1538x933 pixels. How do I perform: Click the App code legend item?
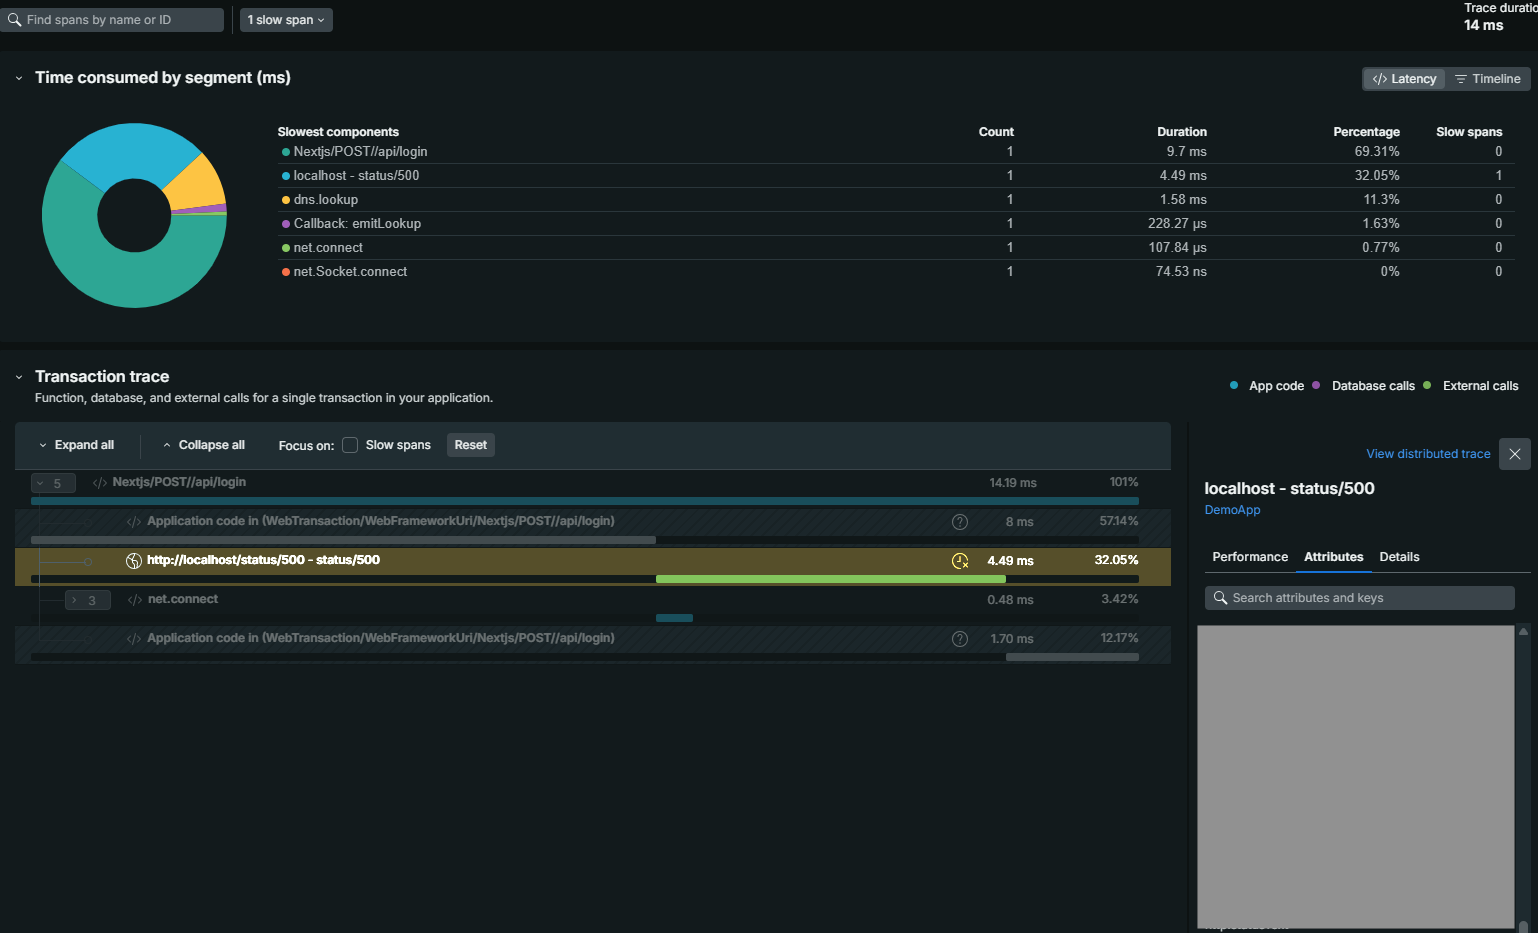(x=1267, y=386)
